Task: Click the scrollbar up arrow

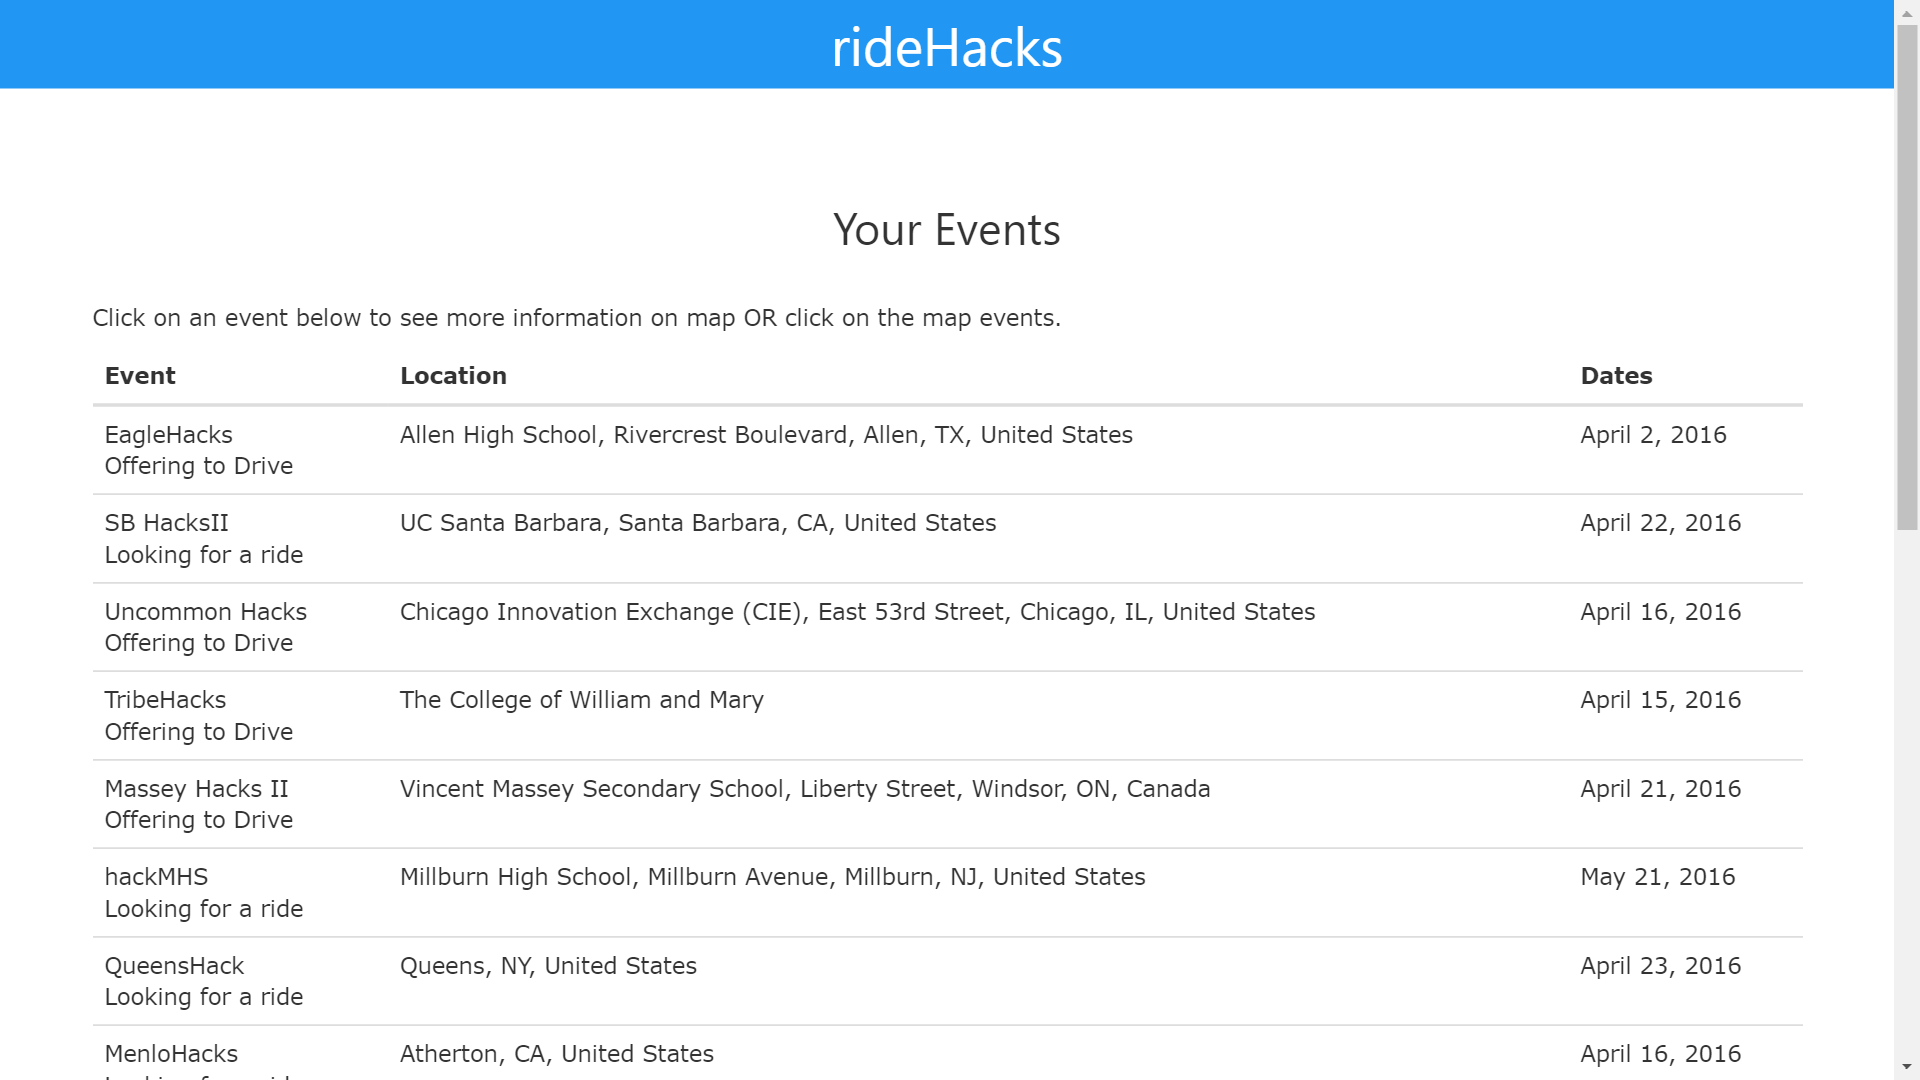Action: (1907, 12)
